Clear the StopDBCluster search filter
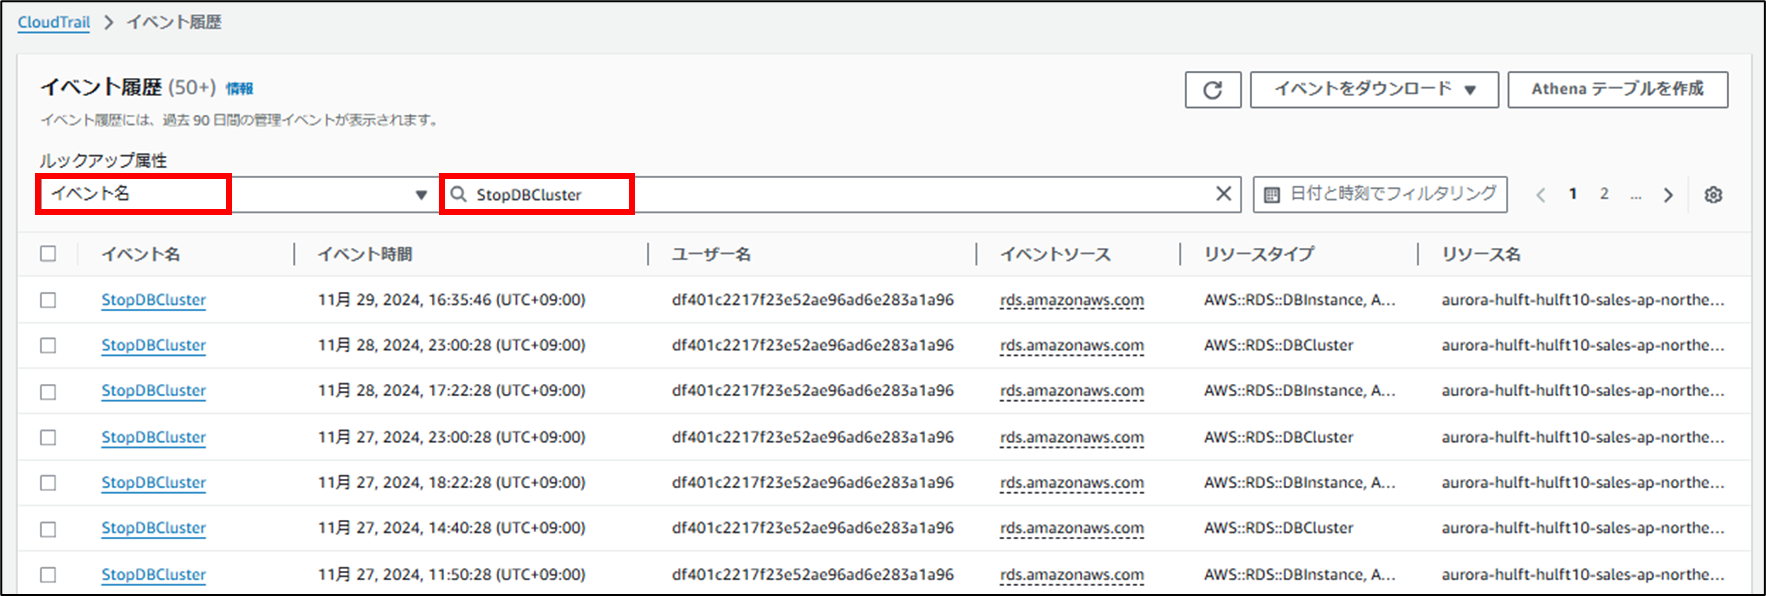Screen dimensions: 1766x596 coord(1223,194)
